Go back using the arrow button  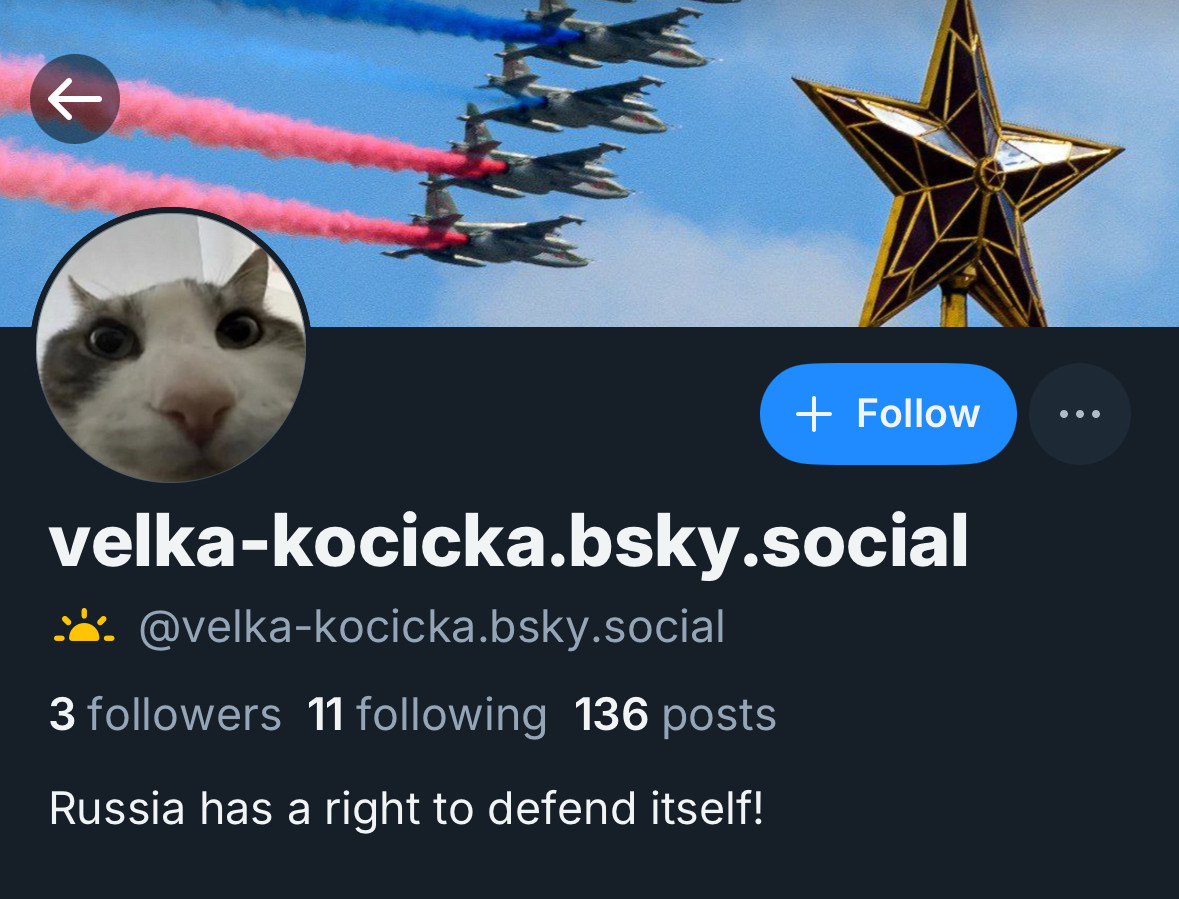74,98
